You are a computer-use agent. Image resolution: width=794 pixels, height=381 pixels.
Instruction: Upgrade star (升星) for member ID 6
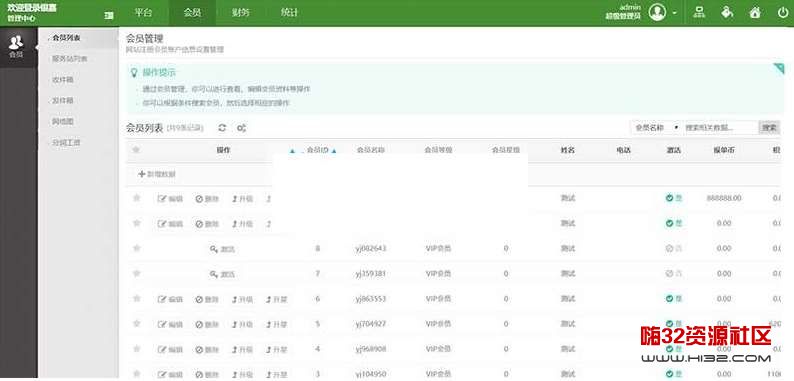(x=277, y=299)
